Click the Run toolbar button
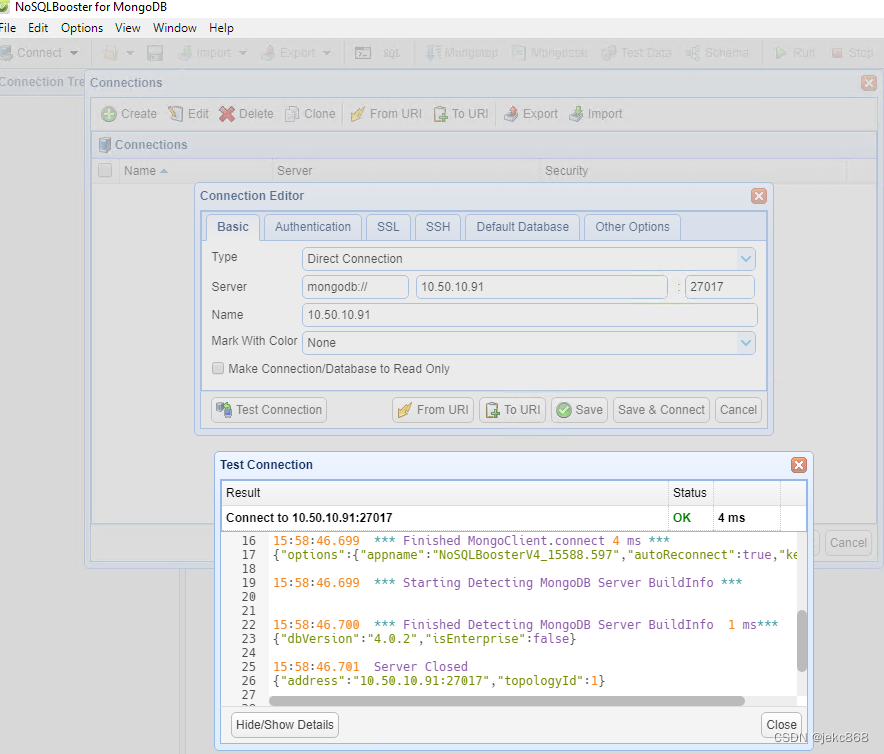Screen dimensions: 884x754 (x=794, y=53)
